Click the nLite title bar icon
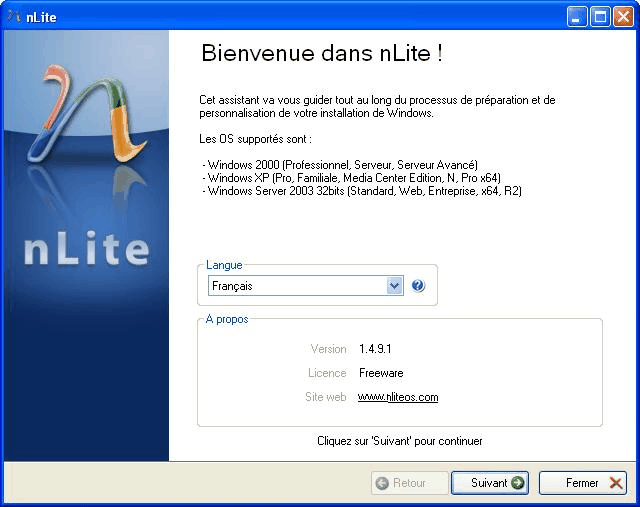 tap(14, 17)
